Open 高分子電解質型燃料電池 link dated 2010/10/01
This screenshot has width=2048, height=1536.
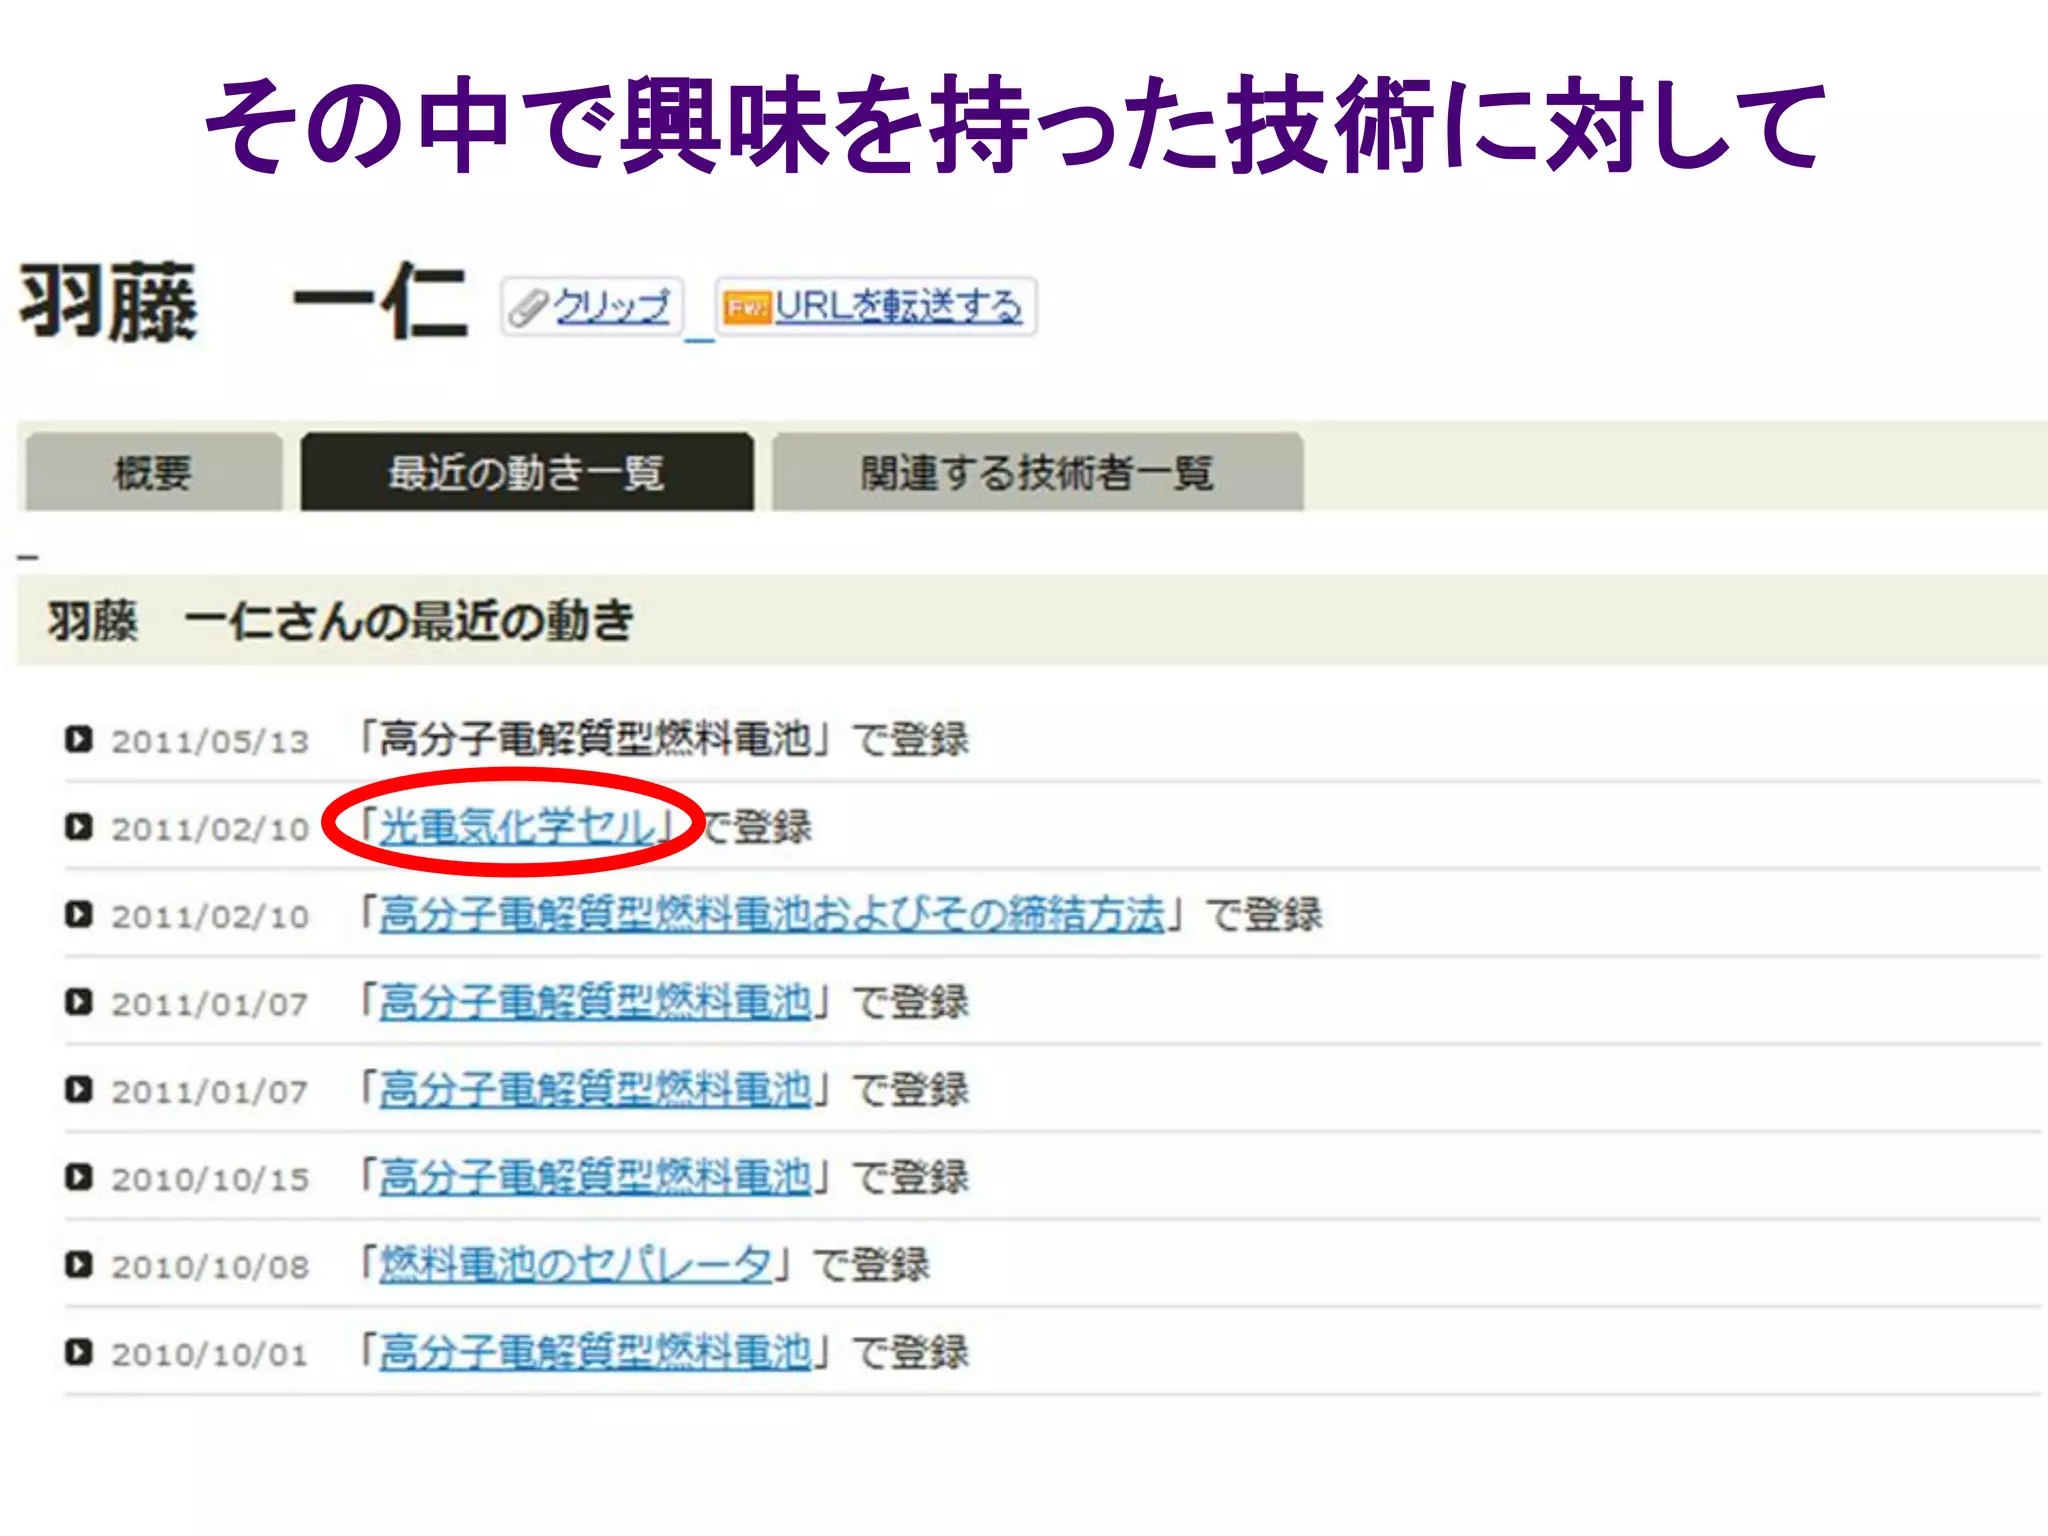596,1352
